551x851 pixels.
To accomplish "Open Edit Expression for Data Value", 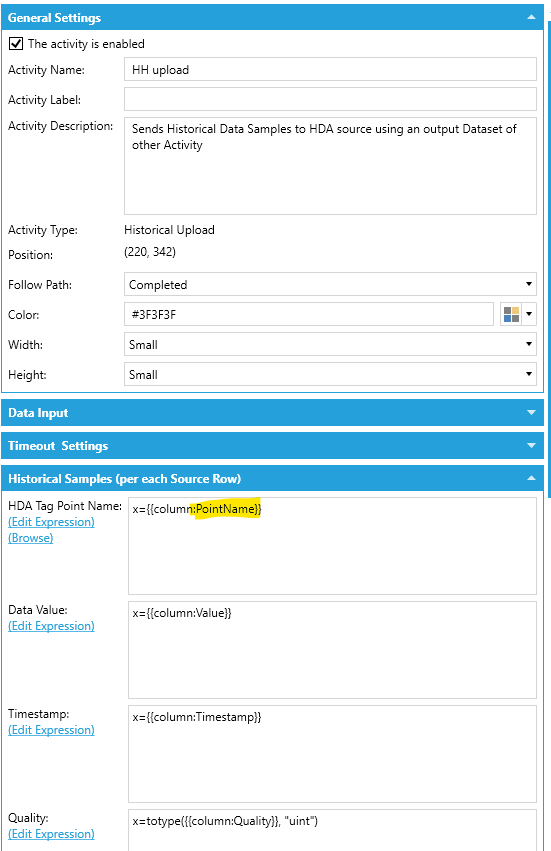I will 51,626.
